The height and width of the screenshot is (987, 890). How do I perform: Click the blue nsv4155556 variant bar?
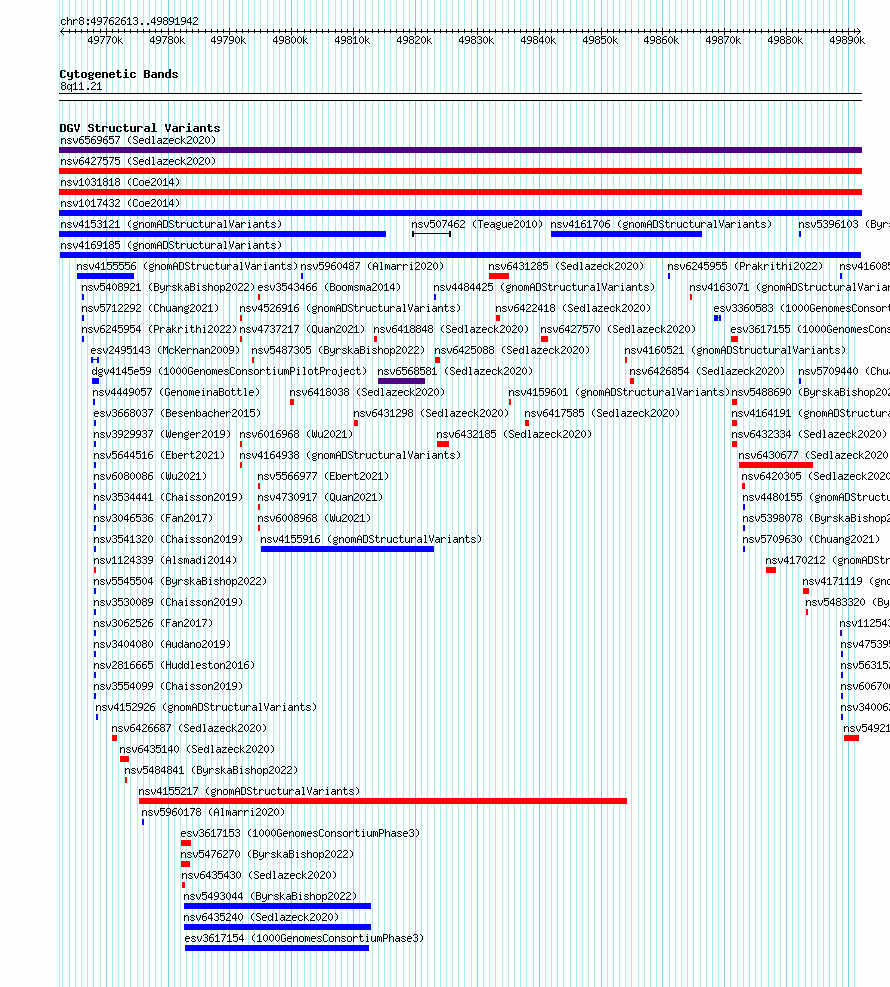coord(105,276)
